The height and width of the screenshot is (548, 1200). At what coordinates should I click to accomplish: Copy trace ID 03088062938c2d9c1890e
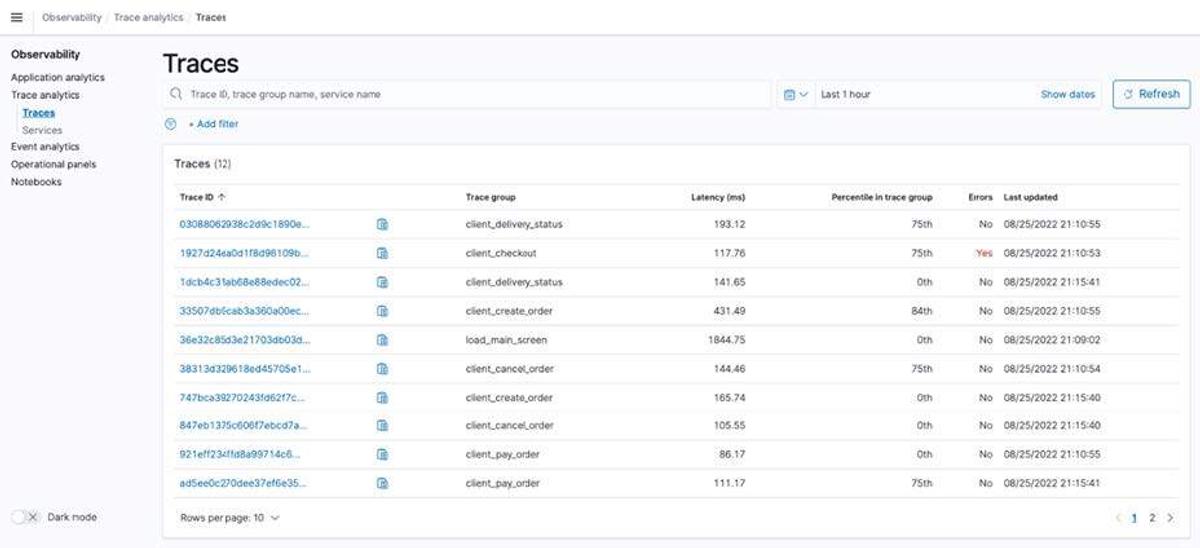382,225
